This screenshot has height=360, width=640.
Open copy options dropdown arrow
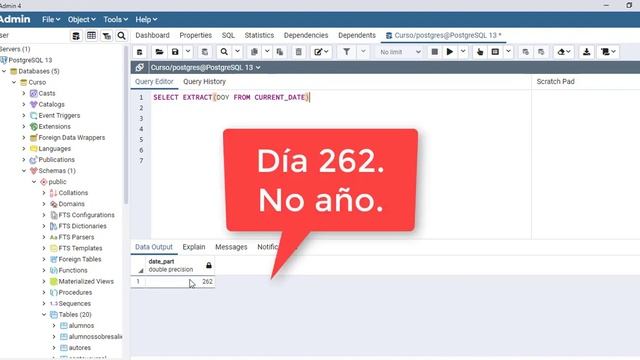click(x=267, y=52)
